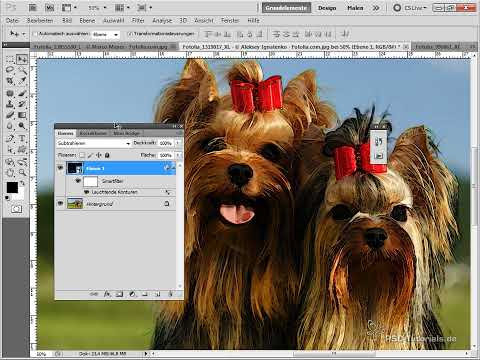Select the Type tool
Viewport: 480px width, 360px height.
22,138
